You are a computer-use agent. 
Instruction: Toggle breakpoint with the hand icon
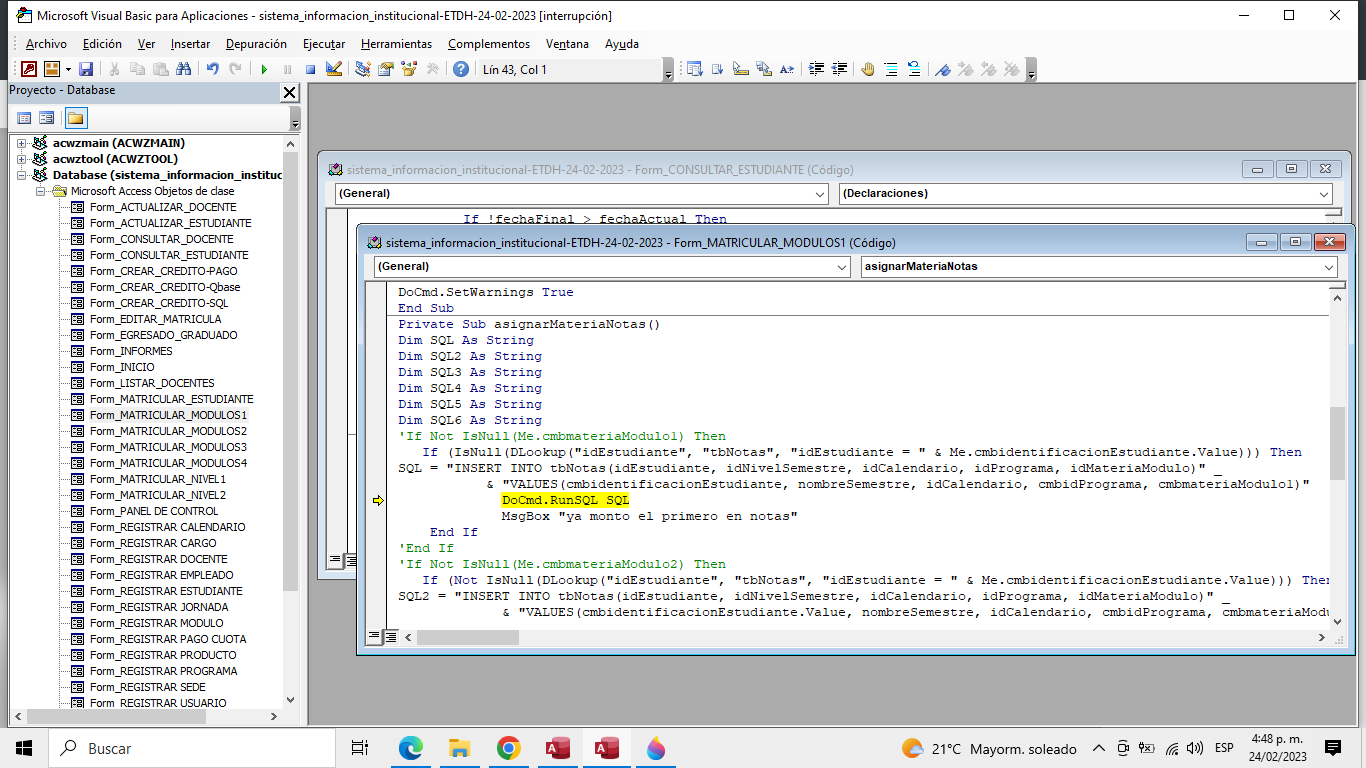point(868,69)
